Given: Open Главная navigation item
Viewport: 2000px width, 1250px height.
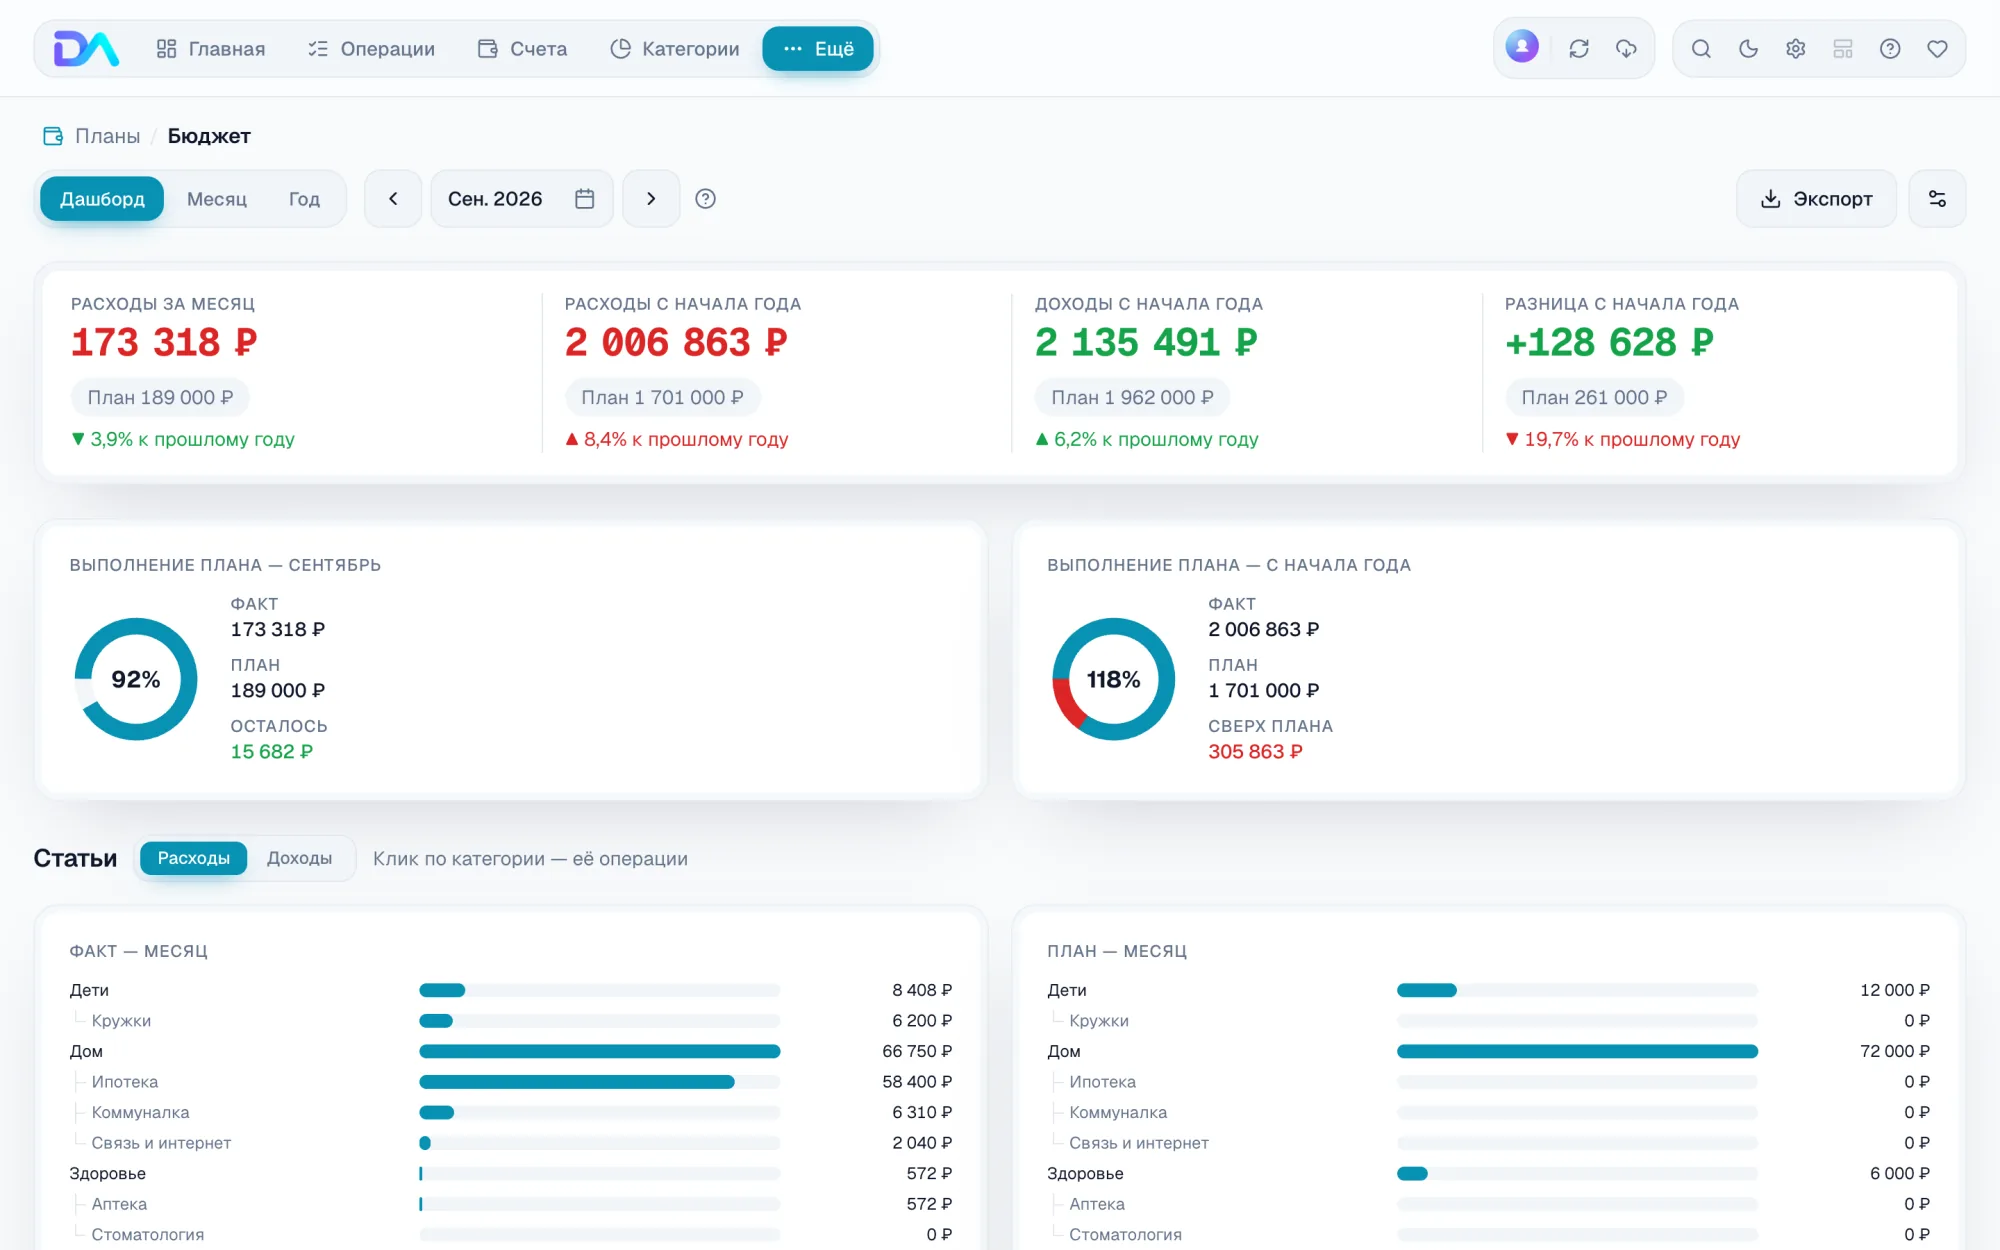Looking at the screenshot, I should click(x=211, y=48).
